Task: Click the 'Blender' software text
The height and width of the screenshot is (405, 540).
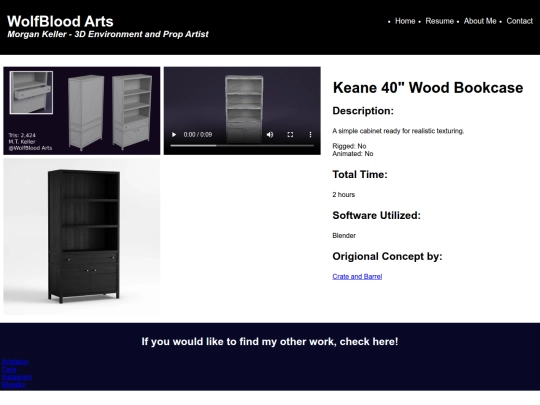Action: (x=344, y=236)
